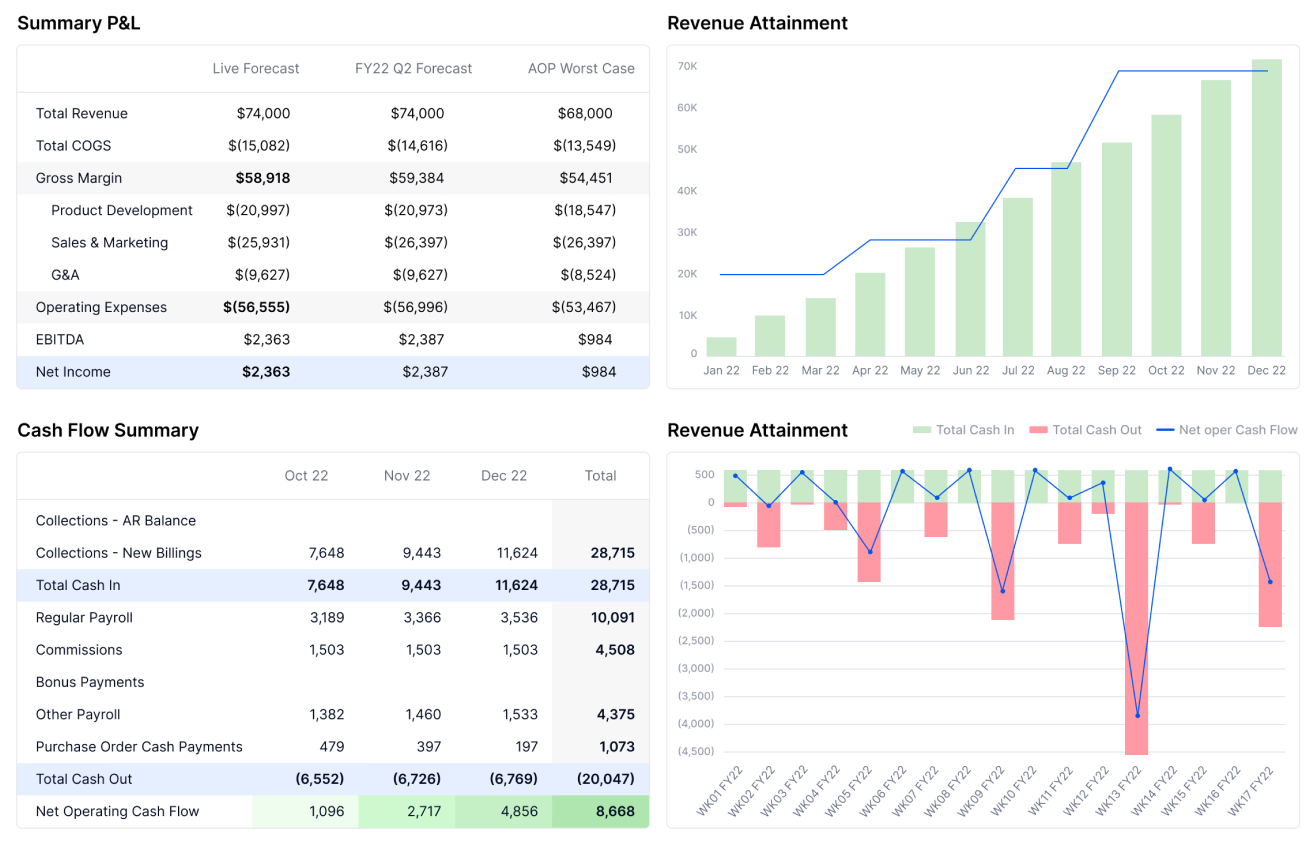
Task: Click the Other Payroll row label
Action: point(78,715)
